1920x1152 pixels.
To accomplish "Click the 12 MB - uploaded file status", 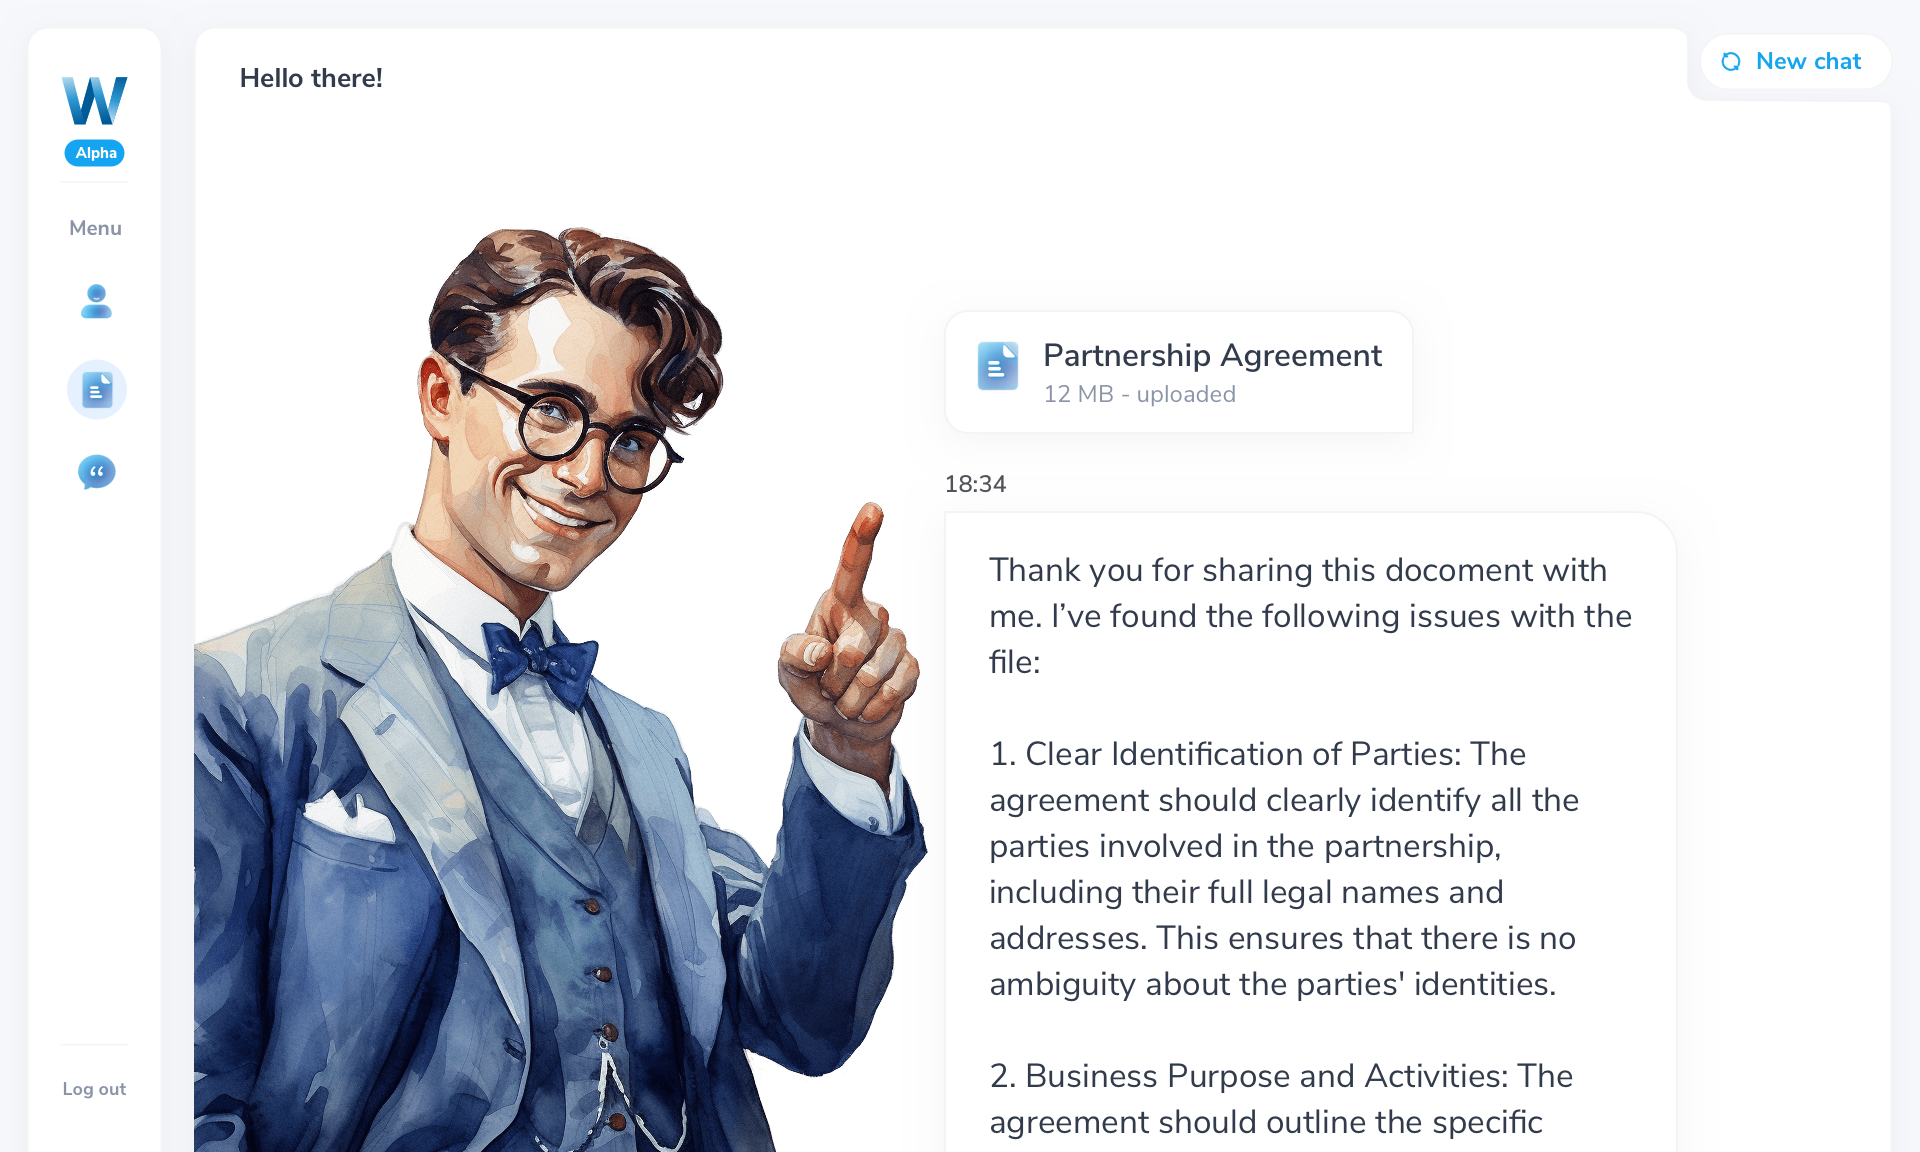I will 1140,394.
